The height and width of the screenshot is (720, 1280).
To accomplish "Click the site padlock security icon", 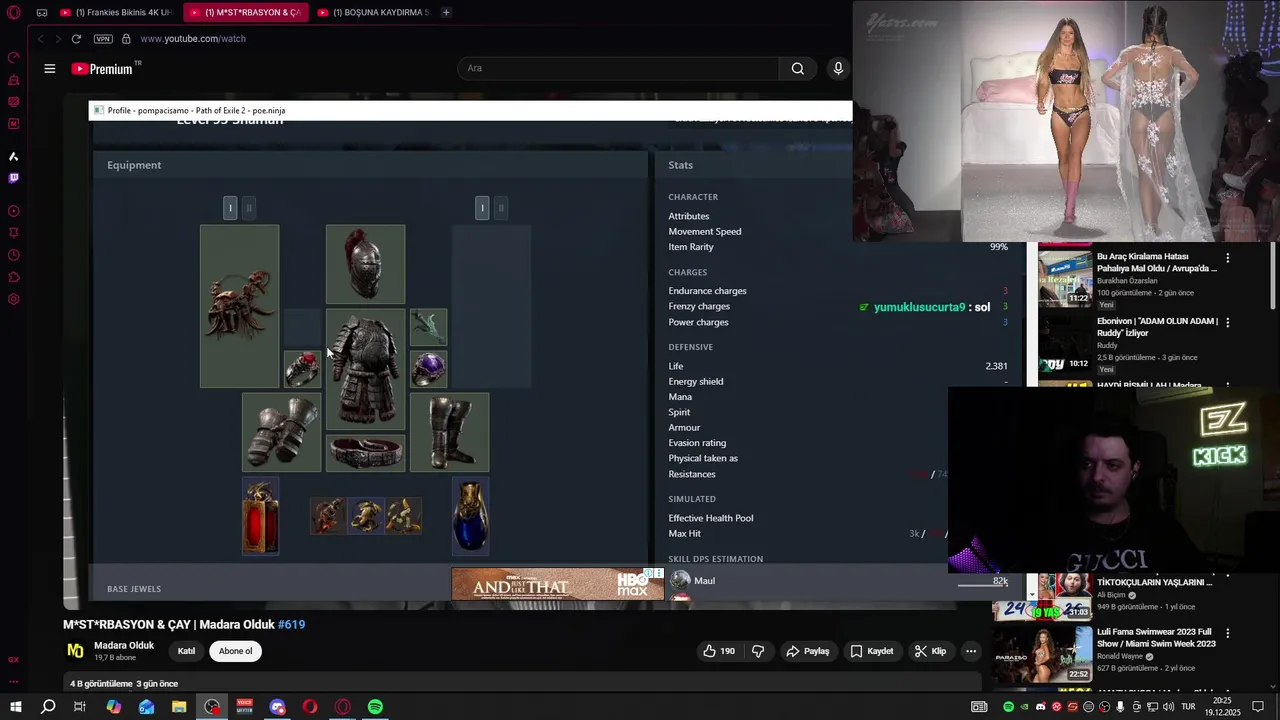I will pos(126,39).
